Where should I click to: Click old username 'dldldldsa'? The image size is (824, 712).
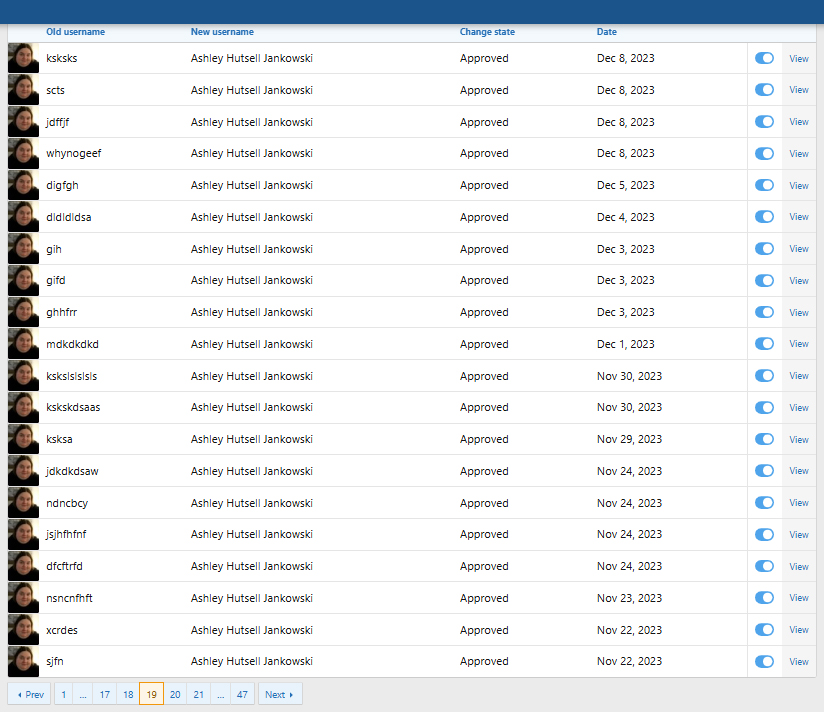(x=68, y=217)
